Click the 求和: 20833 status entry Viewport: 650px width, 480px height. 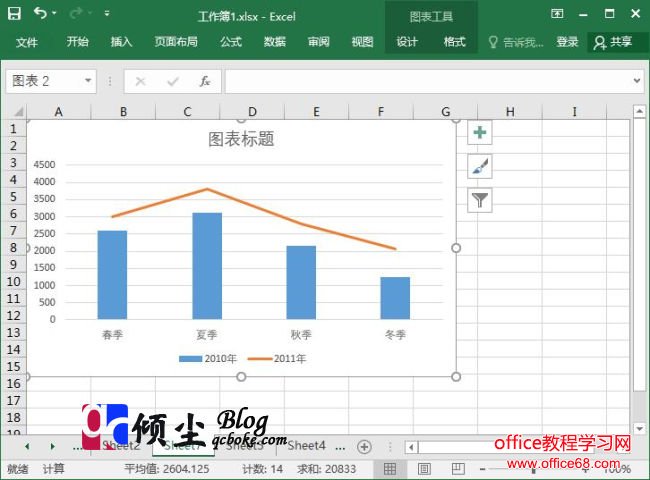coord(326,469)
